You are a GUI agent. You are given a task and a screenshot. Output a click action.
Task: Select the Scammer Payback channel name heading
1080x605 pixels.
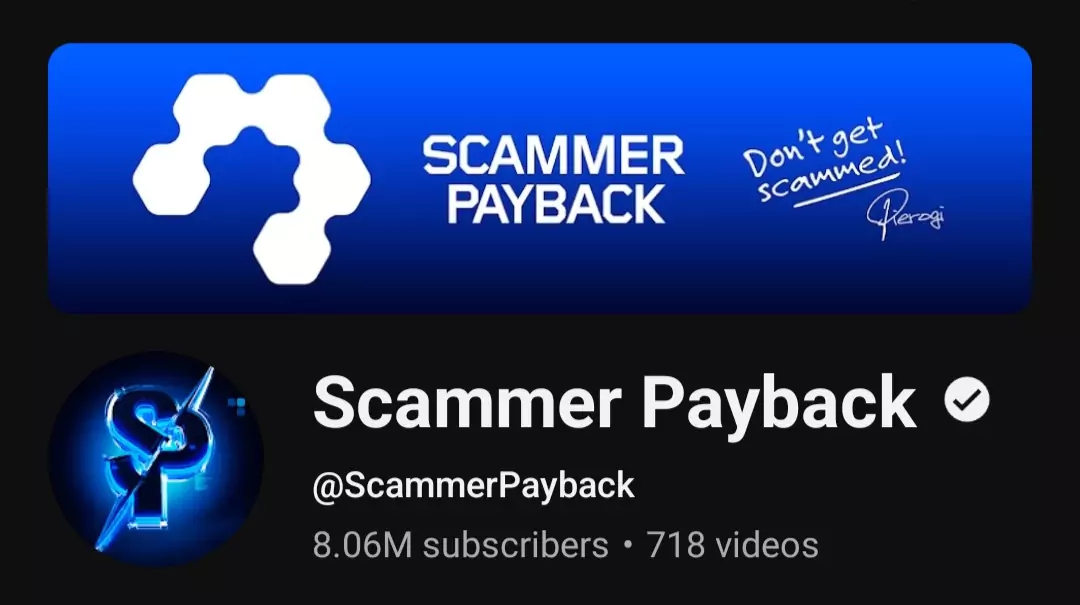point(614,402)
